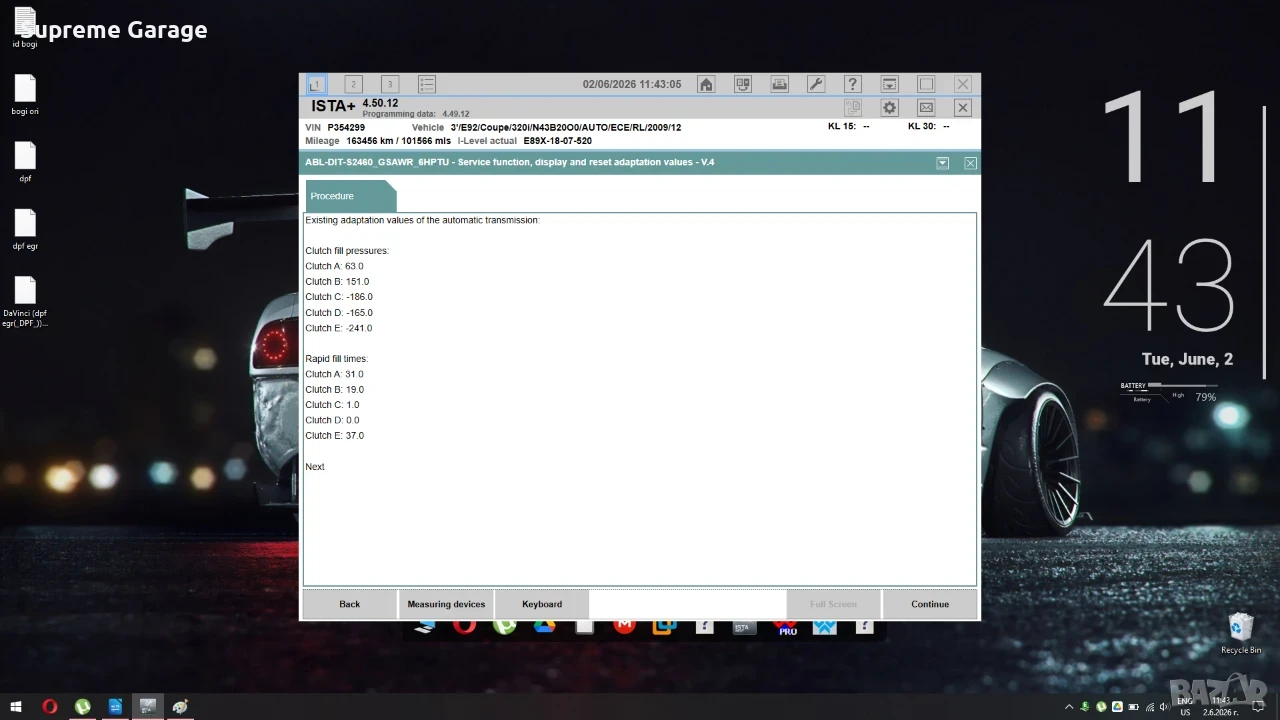
Task: Open Opera browser from the taskbar
Action: tap(50, 706)
